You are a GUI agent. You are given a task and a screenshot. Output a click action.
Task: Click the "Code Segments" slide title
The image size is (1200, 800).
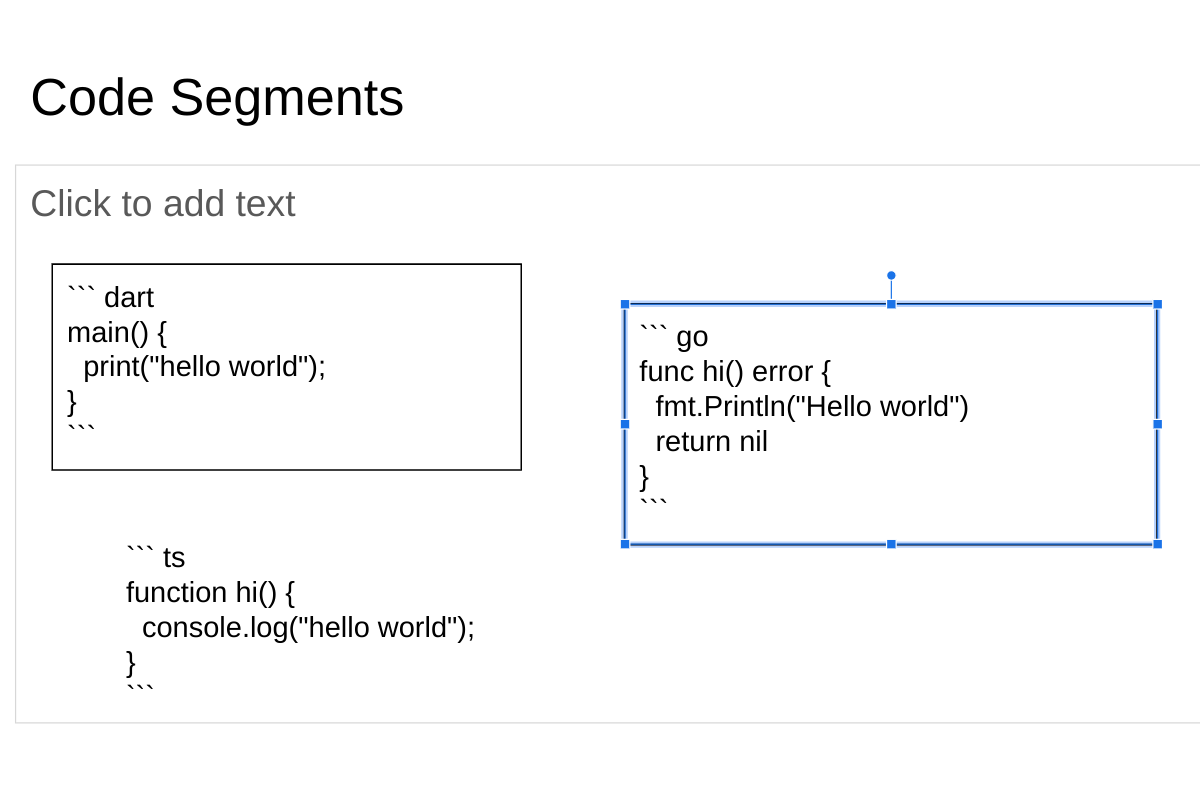pyautogui.click(x=217, y=98)
